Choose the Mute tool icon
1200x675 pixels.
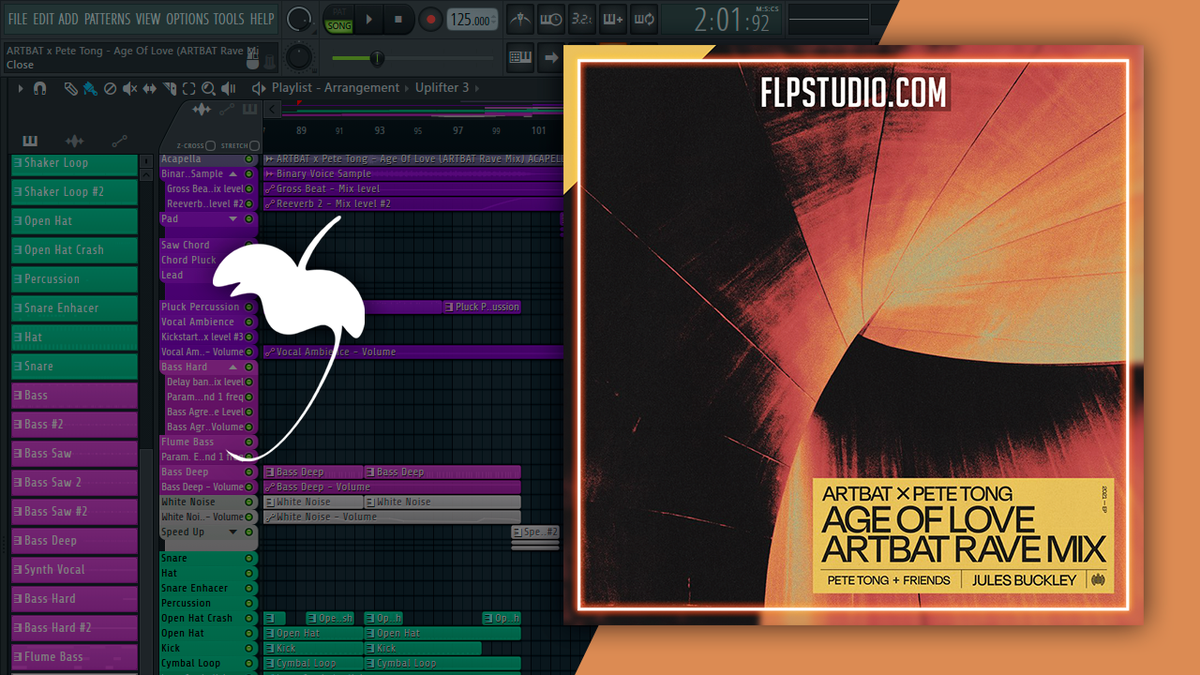[x=128, y=89]
